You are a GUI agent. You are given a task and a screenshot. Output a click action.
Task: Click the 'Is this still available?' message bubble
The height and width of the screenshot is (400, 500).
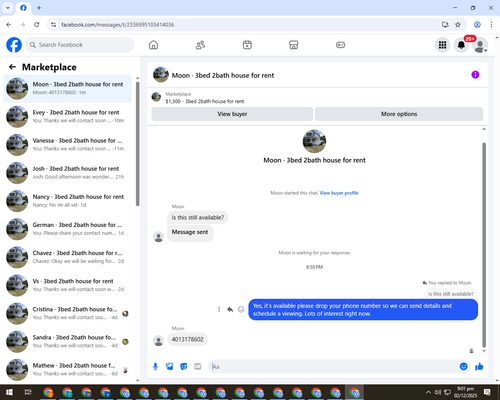pyautogui.click(x=198, y=217)
